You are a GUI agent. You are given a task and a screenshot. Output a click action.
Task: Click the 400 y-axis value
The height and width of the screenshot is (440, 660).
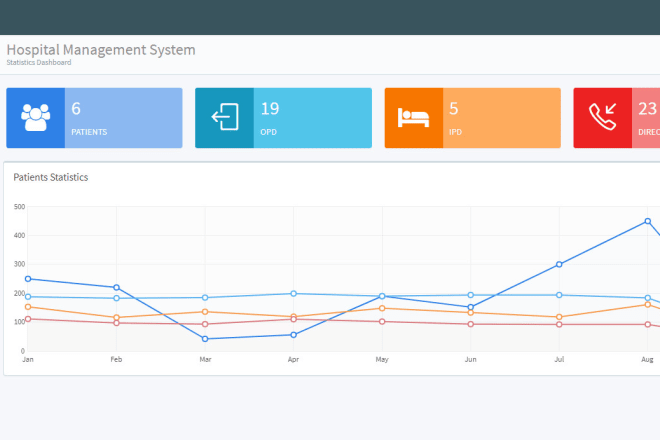[x=19, y=235]
